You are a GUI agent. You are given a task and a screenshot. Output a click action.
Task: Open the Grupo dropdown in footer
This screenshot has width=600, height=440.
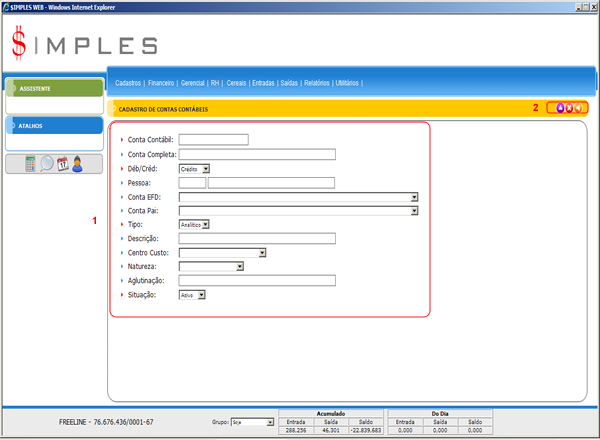pos(251,423)
